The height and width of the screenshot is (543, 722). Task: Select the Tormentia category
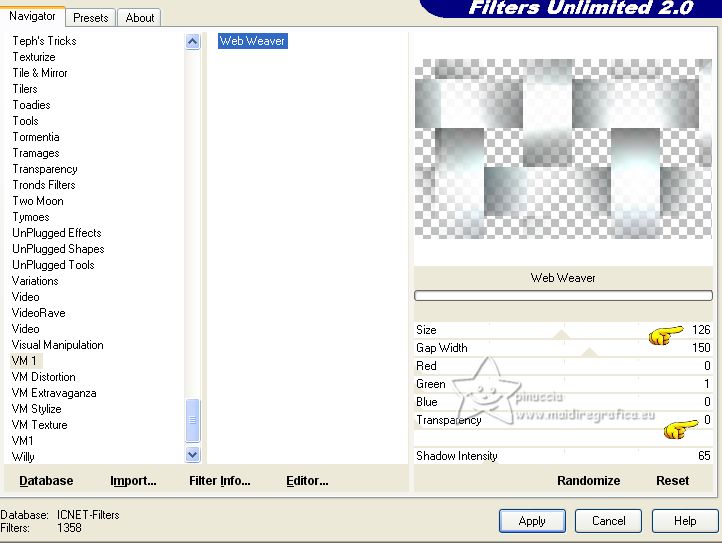36,137
